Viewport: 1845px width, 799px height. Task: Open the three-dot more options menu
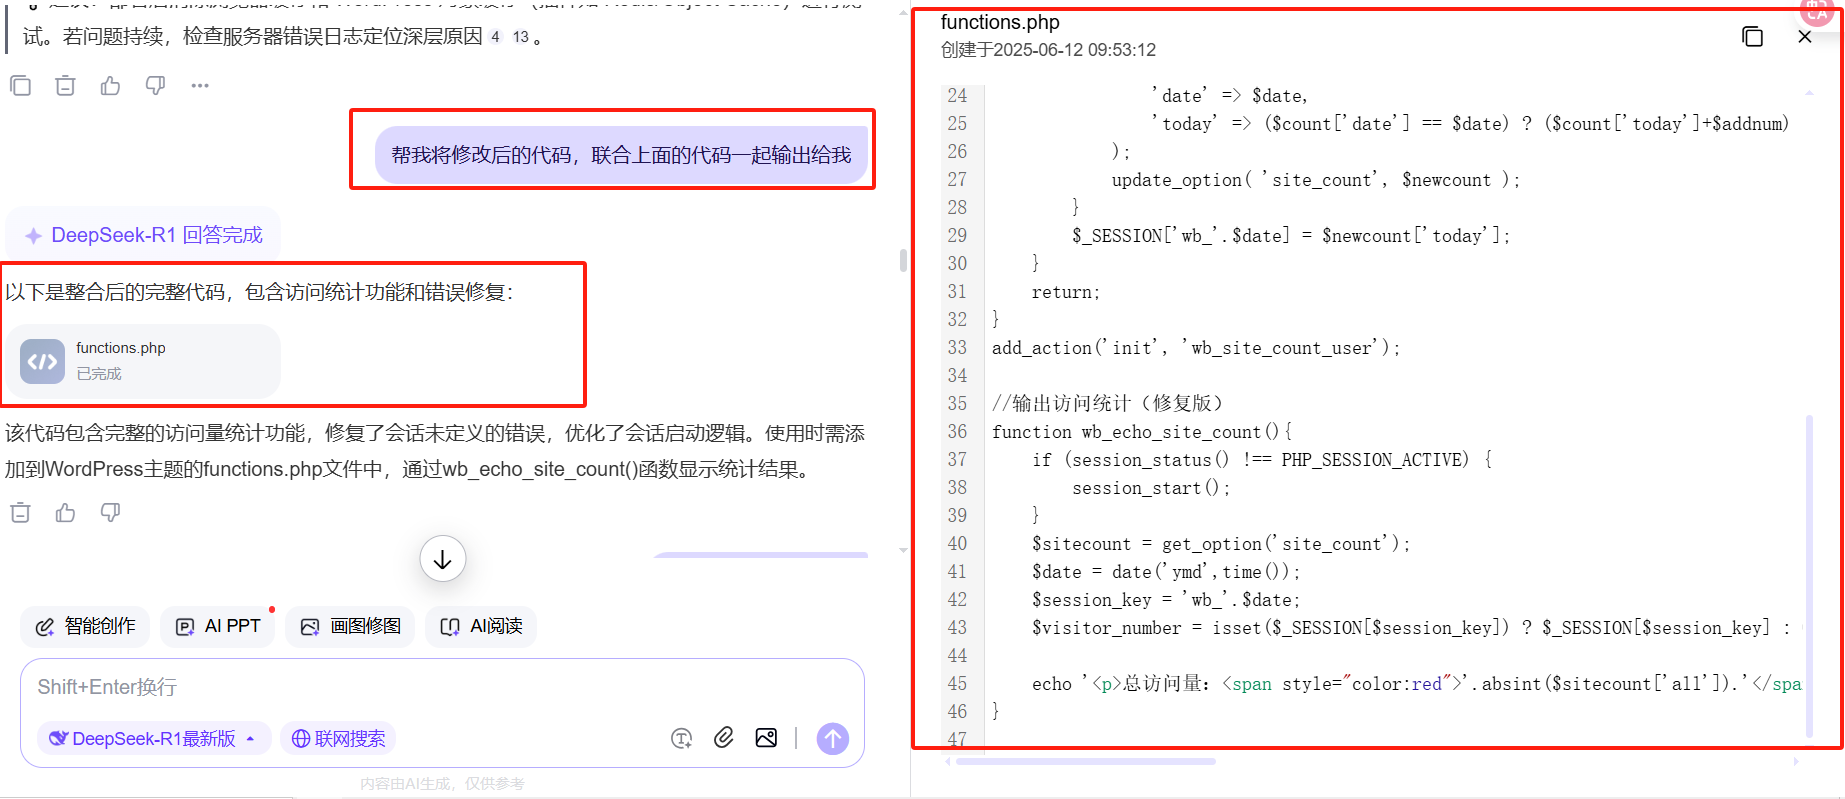200,86
